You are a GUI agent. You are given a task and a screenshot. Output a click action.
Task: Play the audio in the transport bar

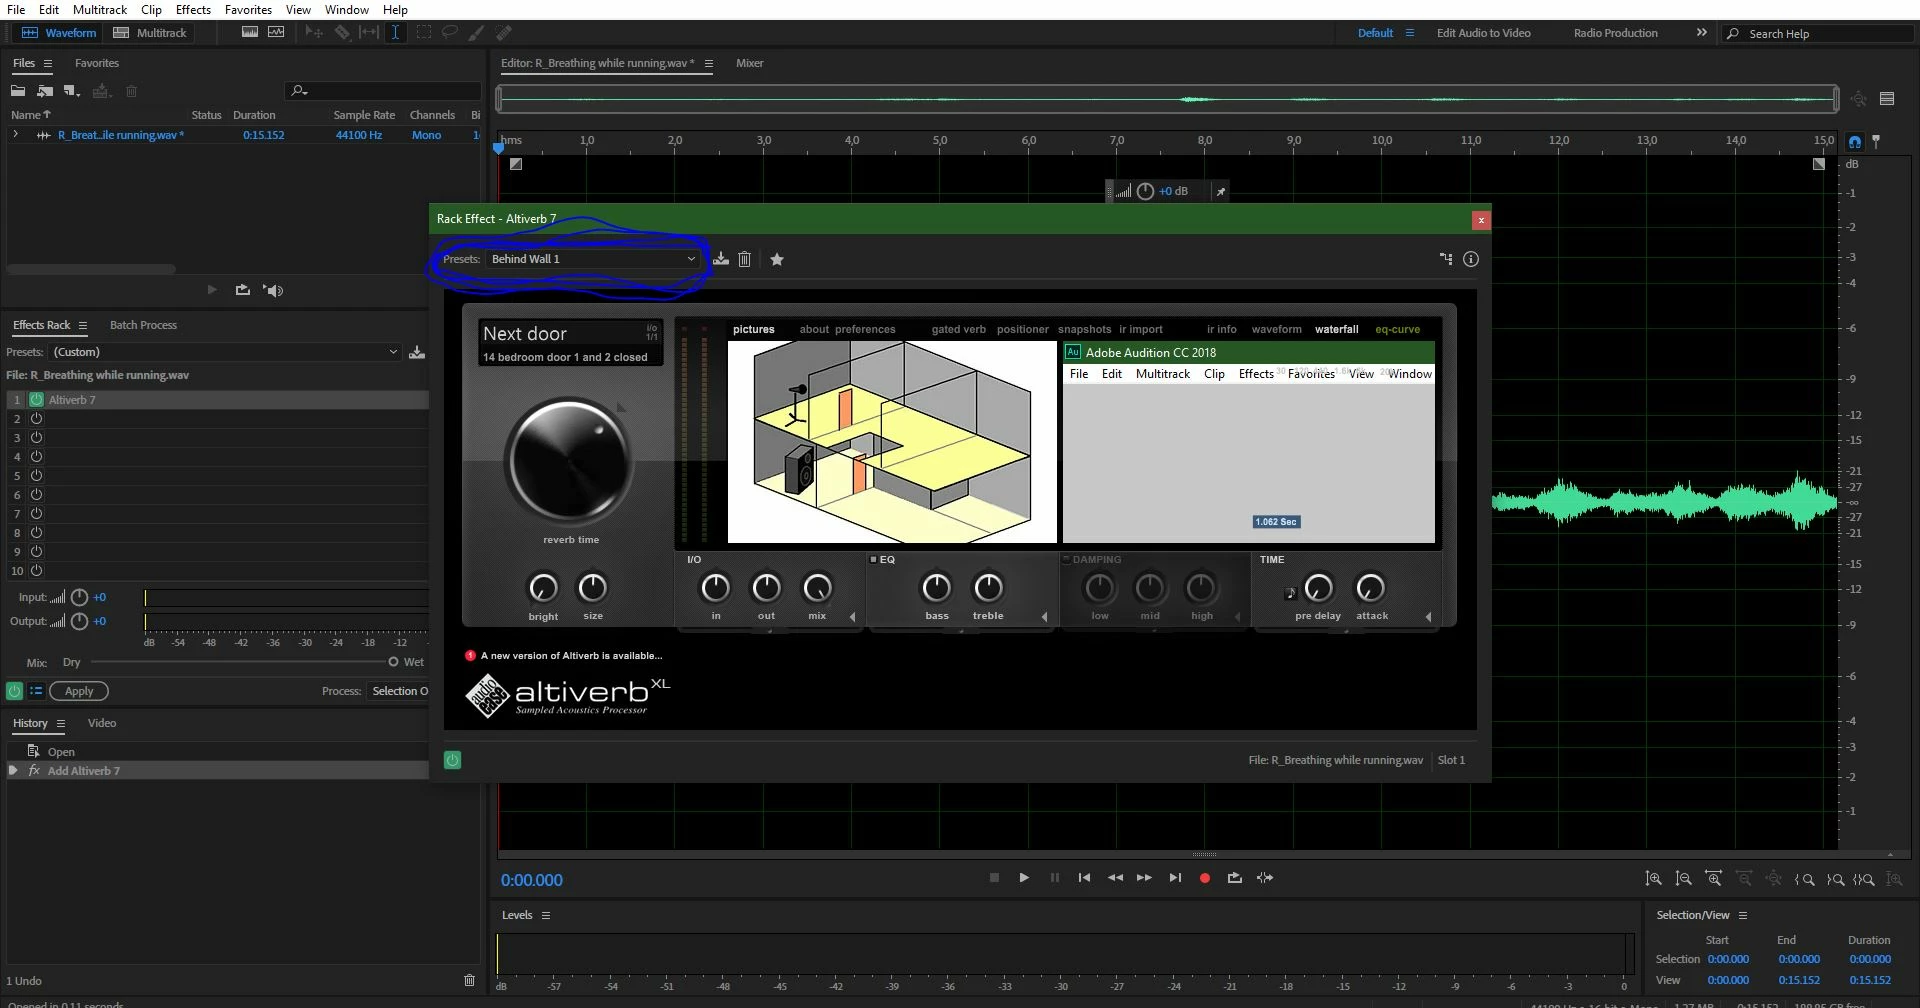tap(1024, 878)
